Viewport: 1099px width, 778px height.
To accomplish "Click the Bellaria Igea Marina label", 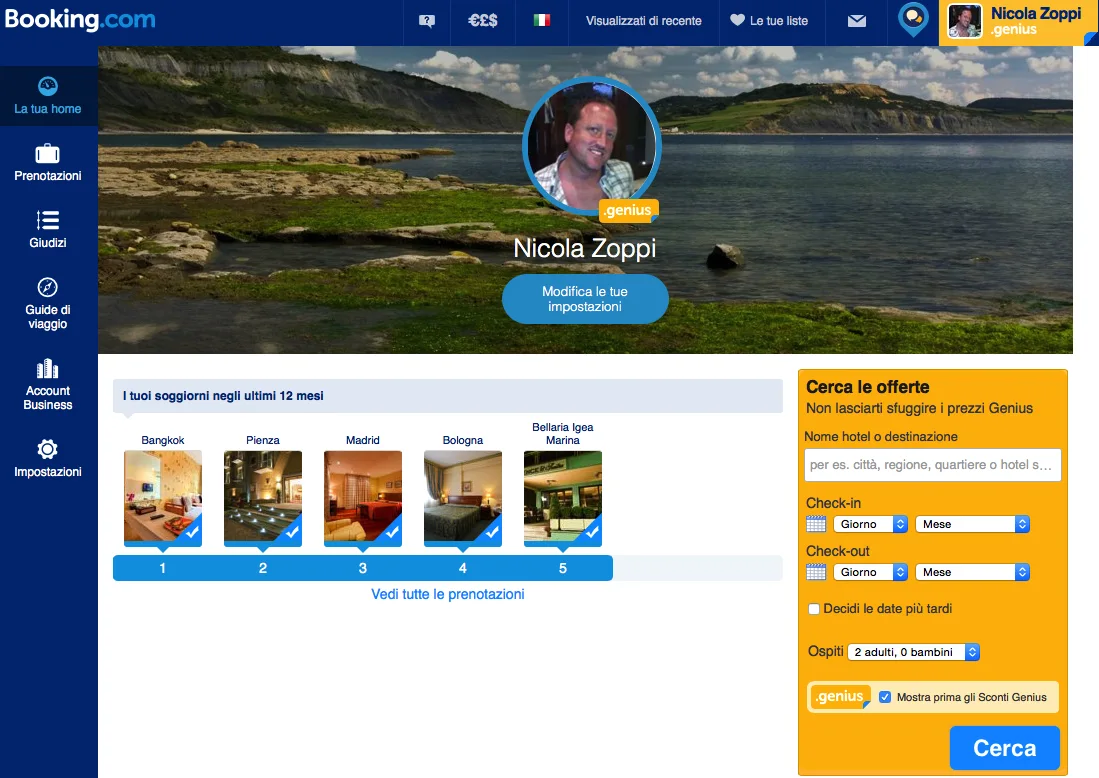I will point(563,434).
